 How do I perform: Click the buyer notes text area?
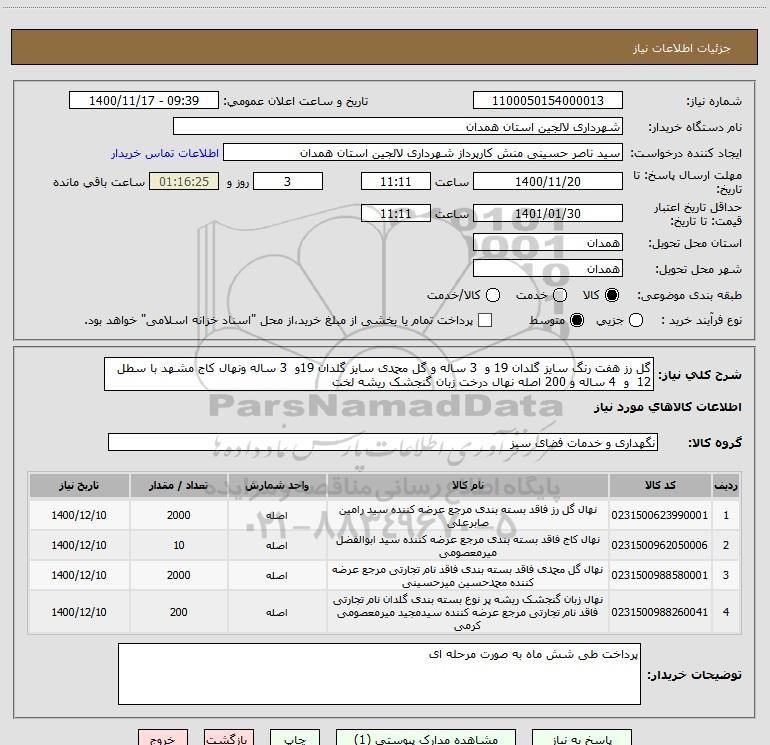point(380,674)
